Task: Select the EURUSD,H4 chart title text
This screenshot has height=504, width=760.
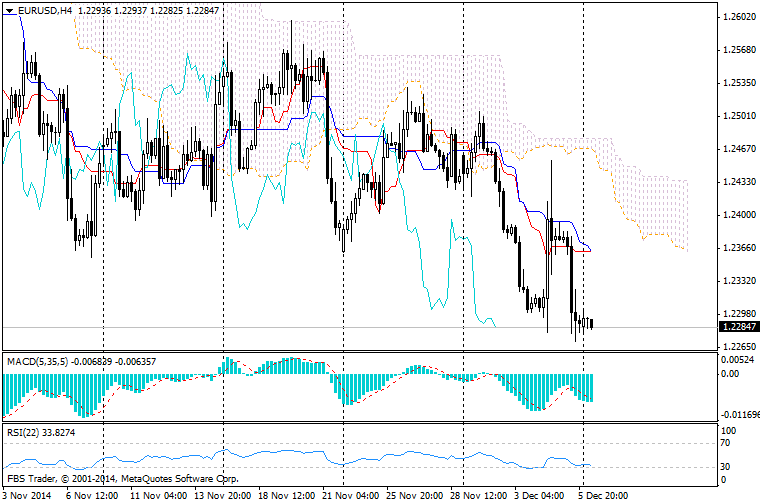Action: pyautogui.click(x=45, y=10)
